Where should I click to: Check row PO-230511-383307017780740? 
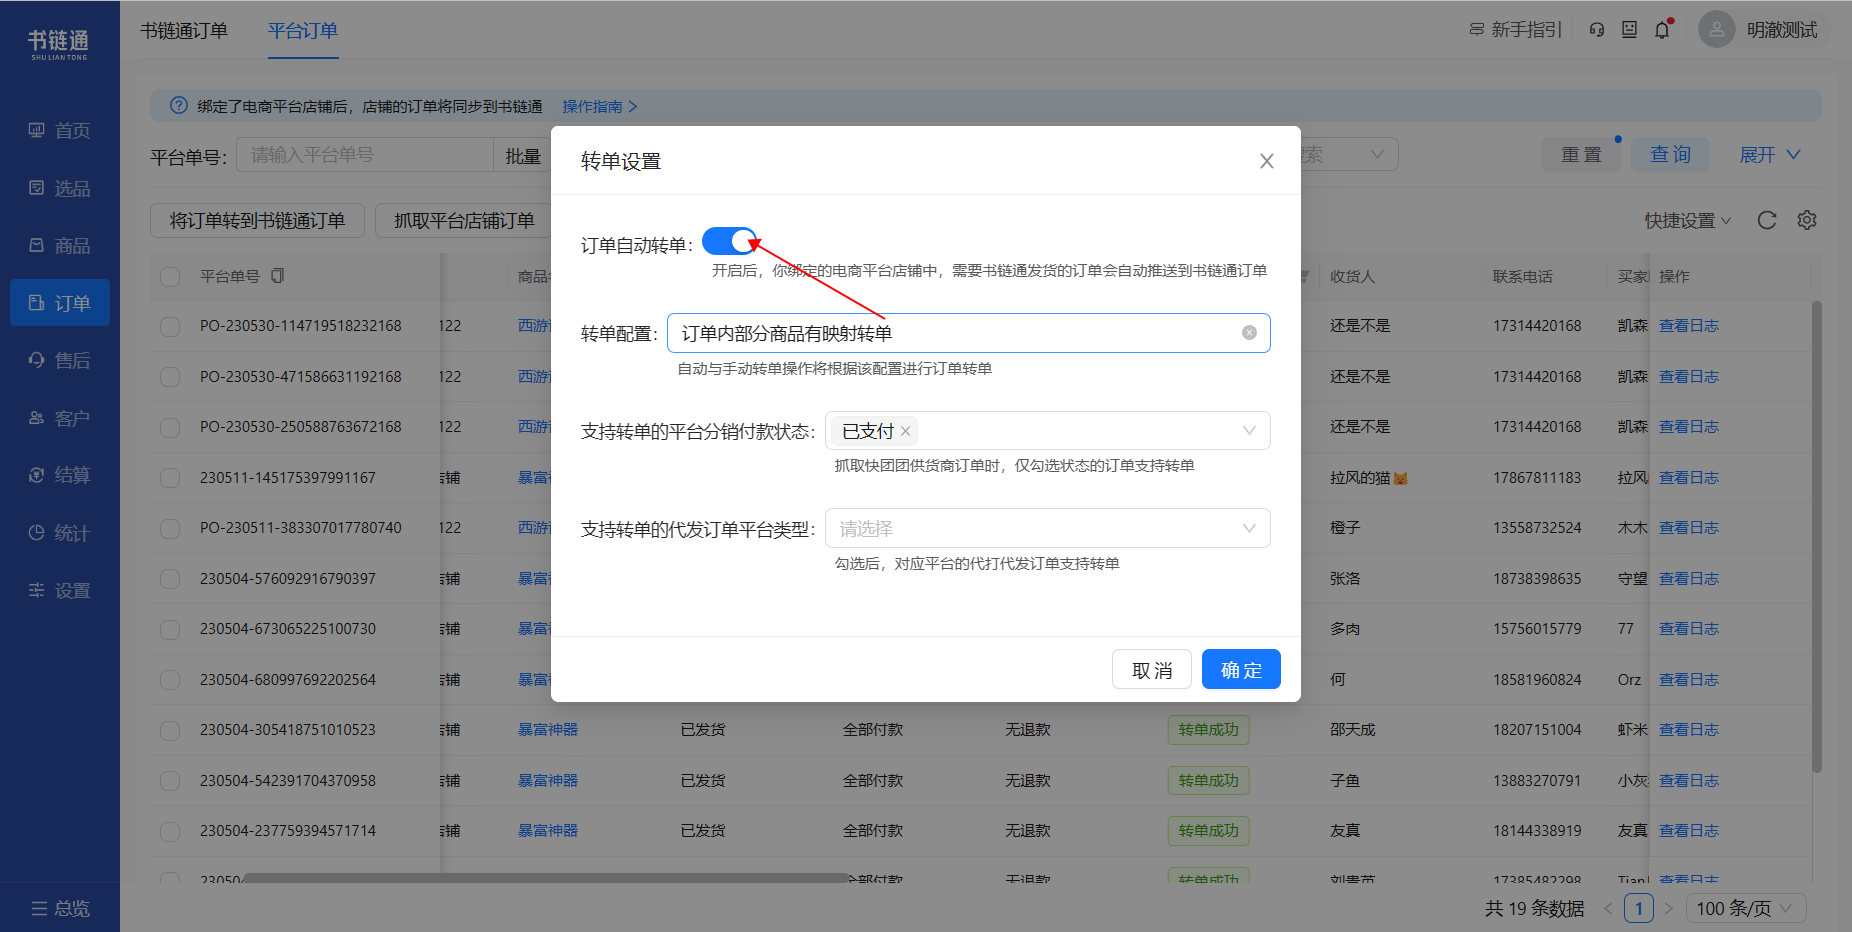170,528
